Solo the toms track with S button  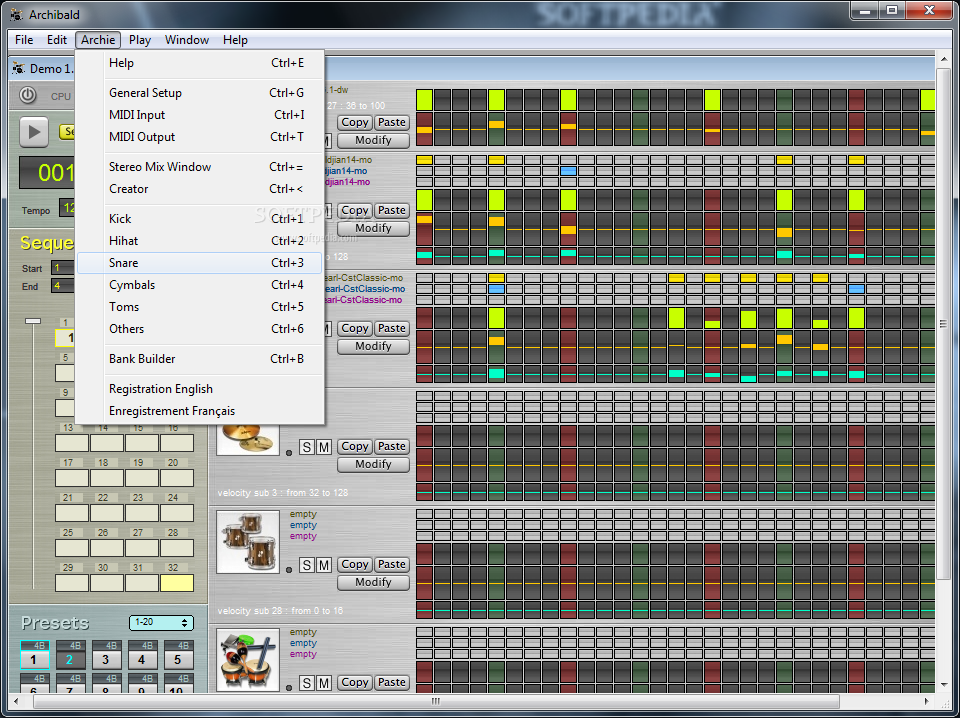click(x=307, y=565)
